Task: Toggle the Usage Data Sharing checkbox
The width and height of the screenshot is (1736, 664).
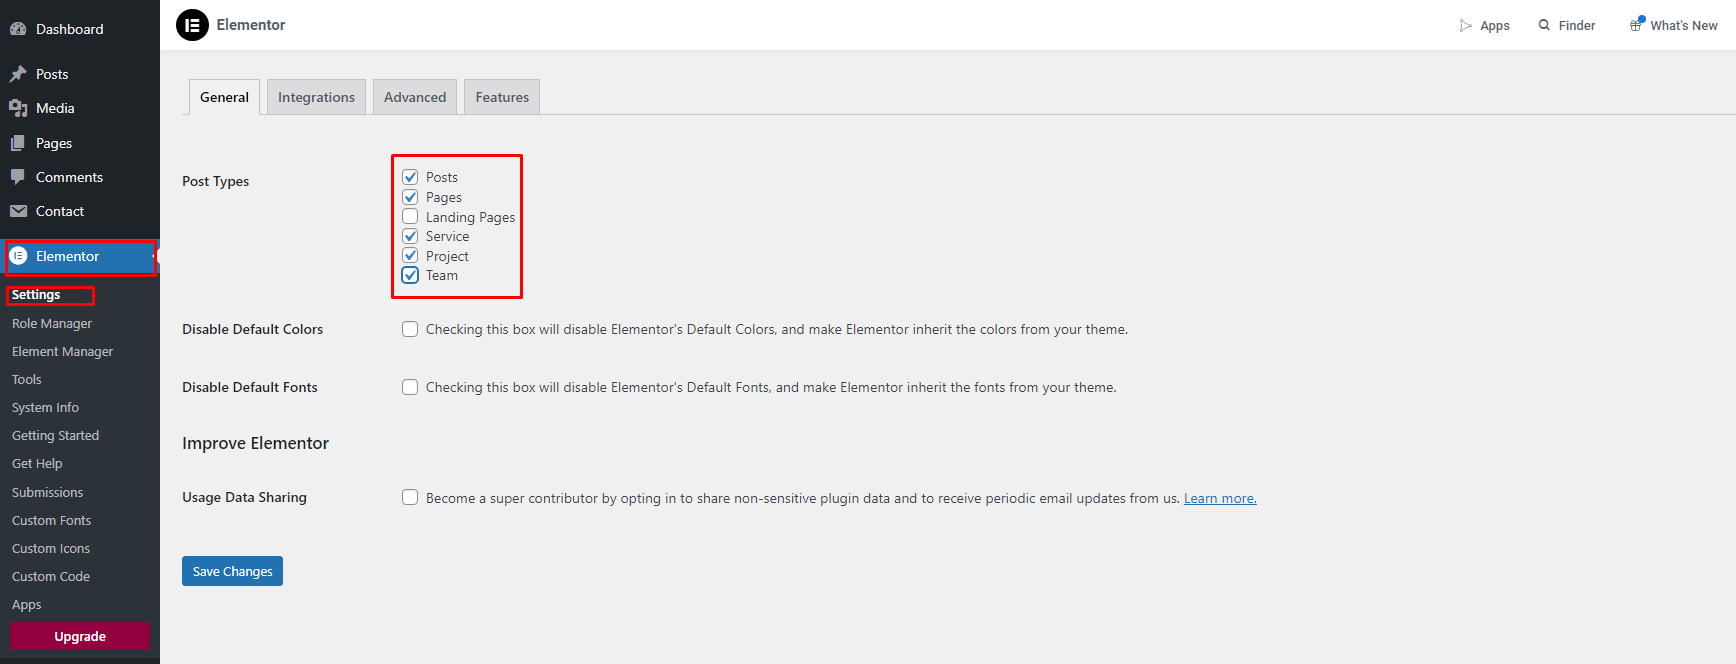Action: coord(410,497)
